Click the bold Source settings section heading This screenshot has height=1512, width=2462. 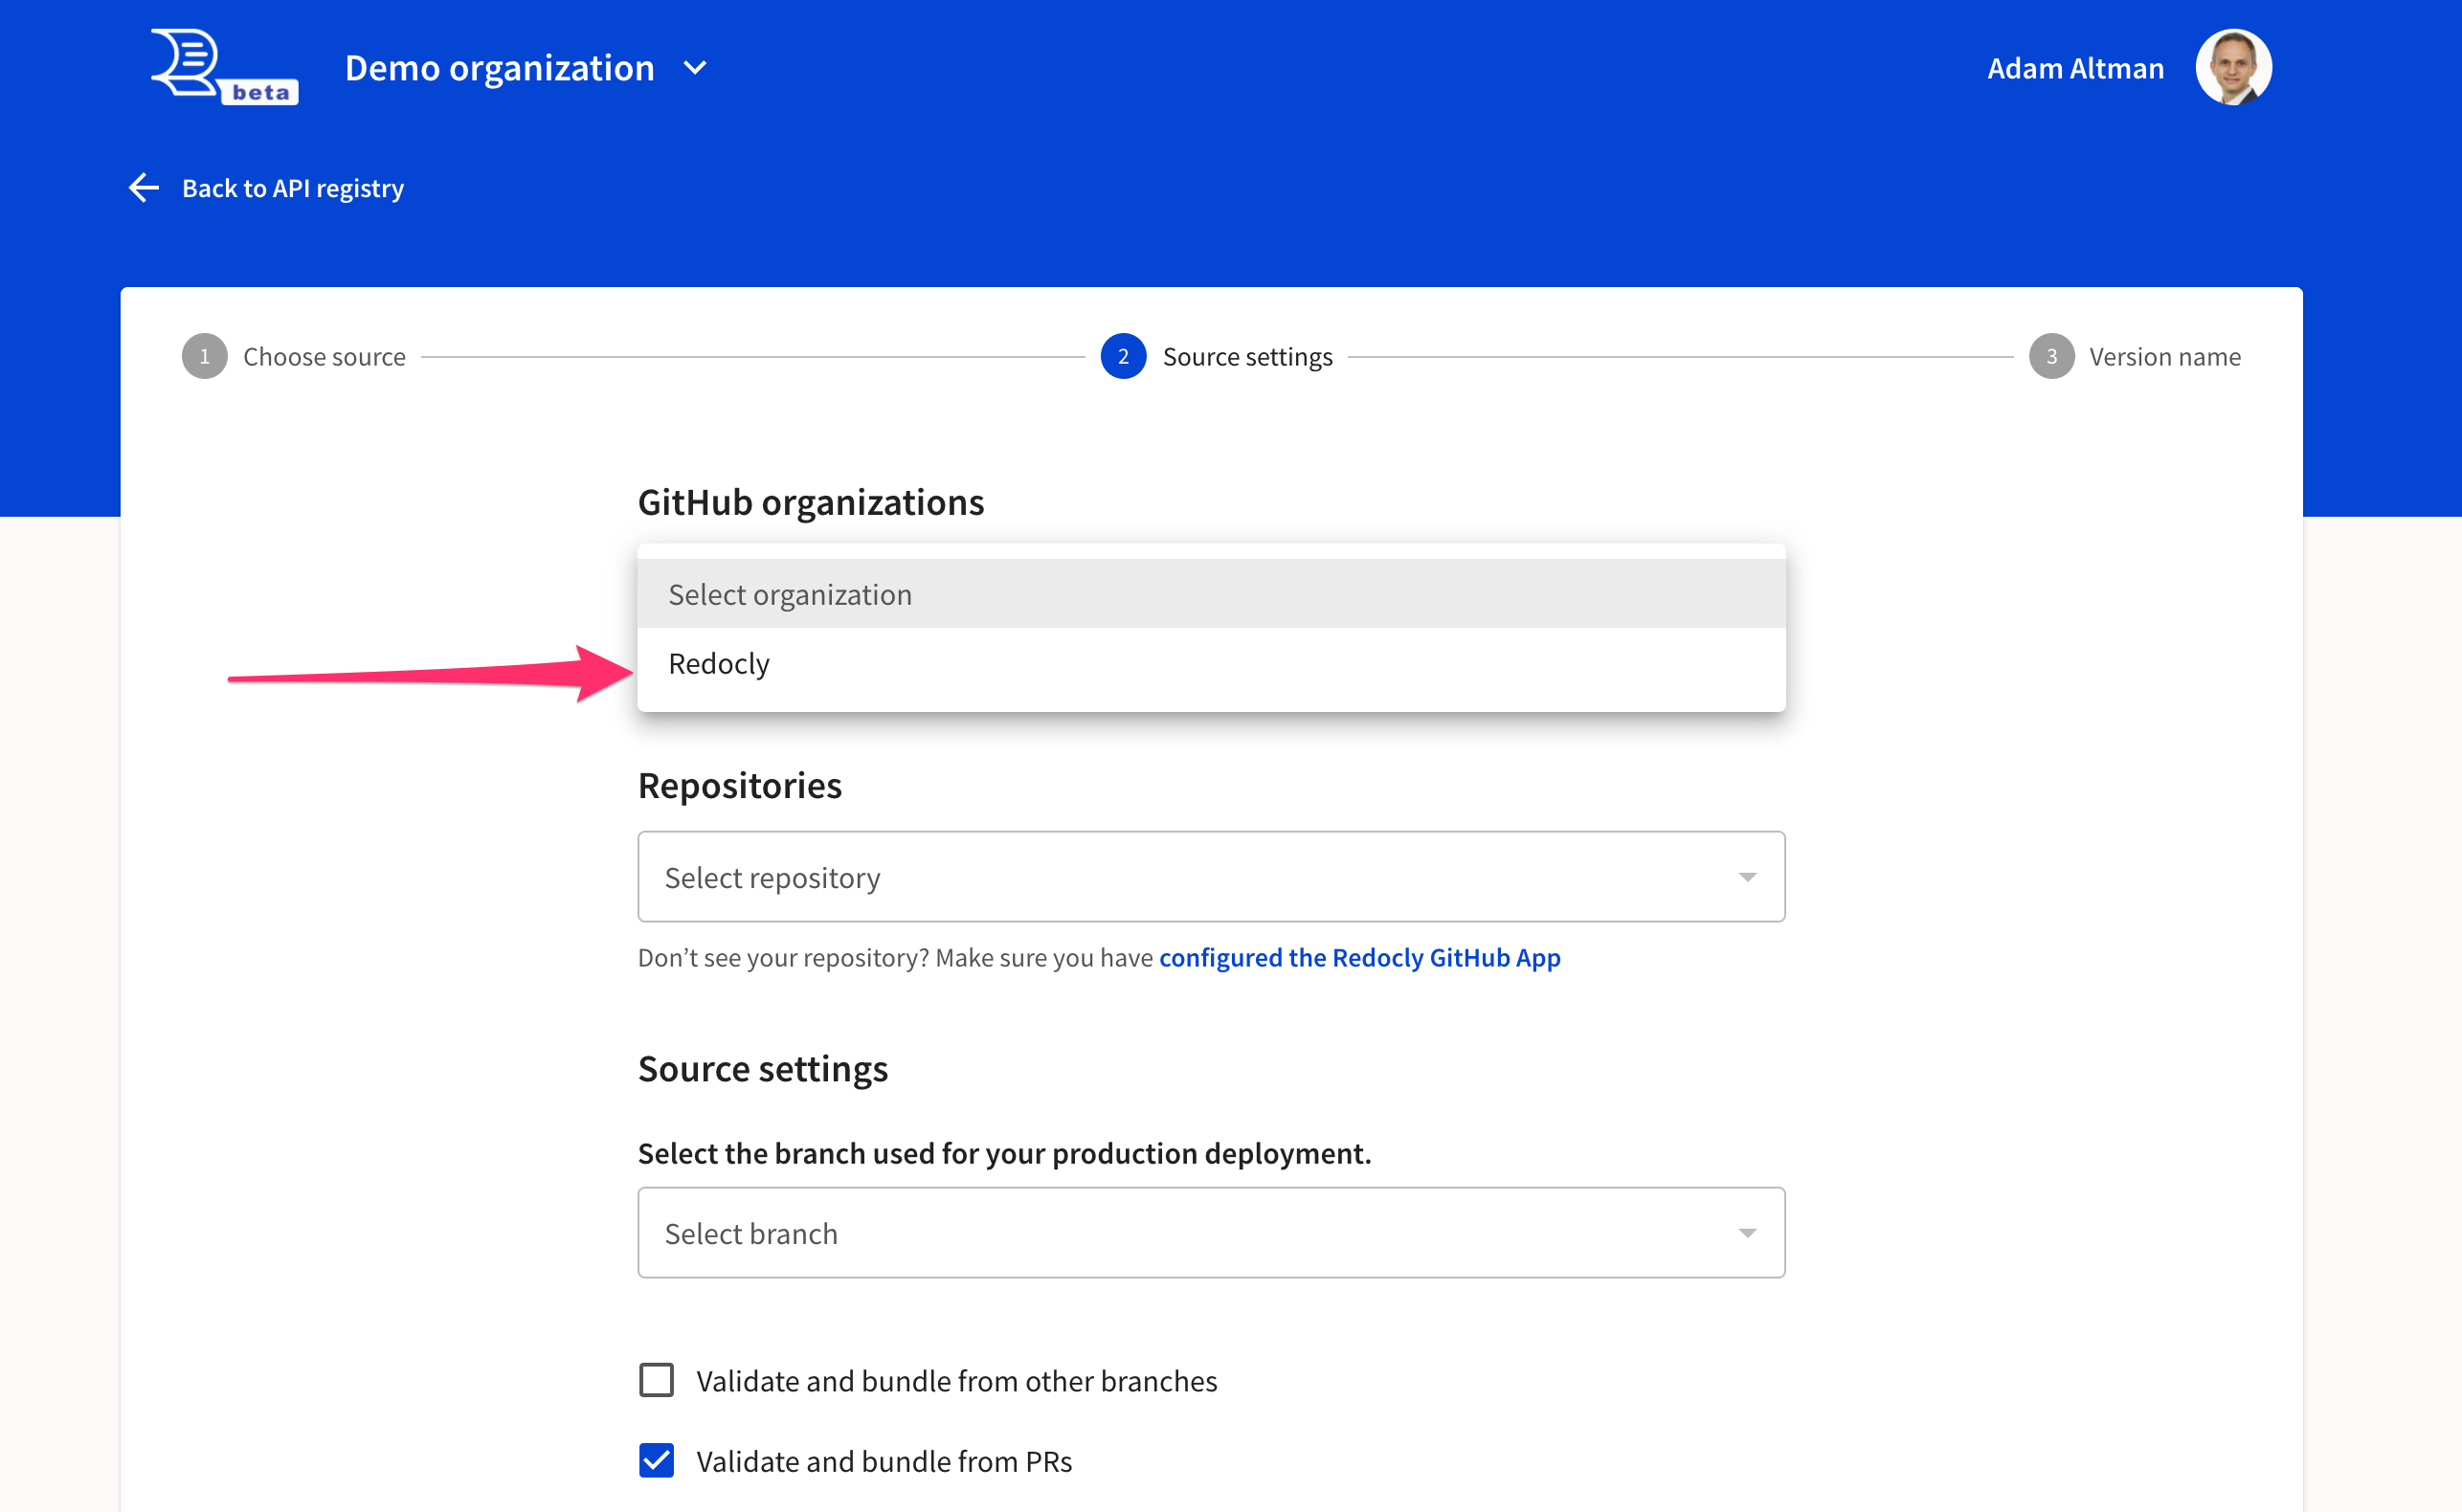(x=762, y=1068)
